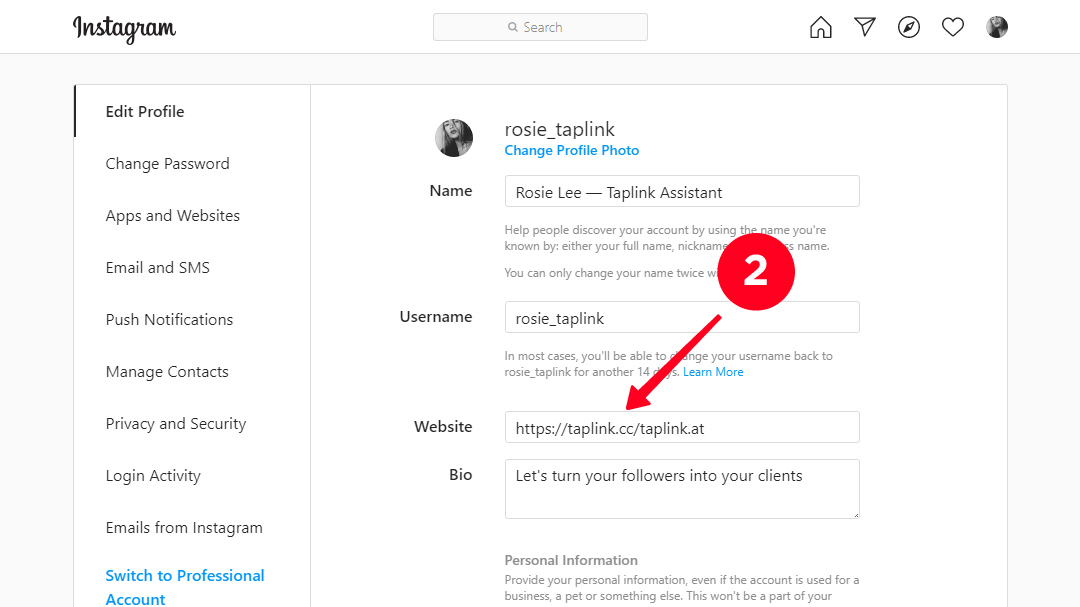Image resolution: width=1080 pixels, height=607 pixels.
Task: Open Change Password settings
Action: tap(167, 164)
